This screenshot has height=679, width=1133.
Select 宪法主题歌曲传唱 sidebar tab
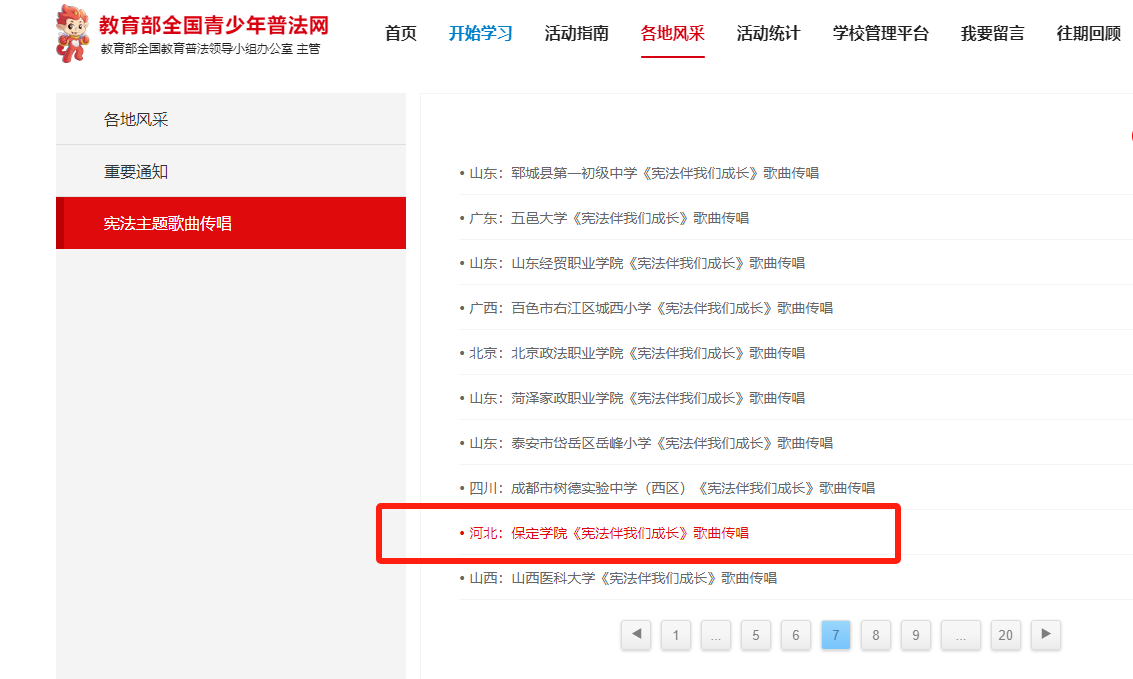tap(168, 223)
